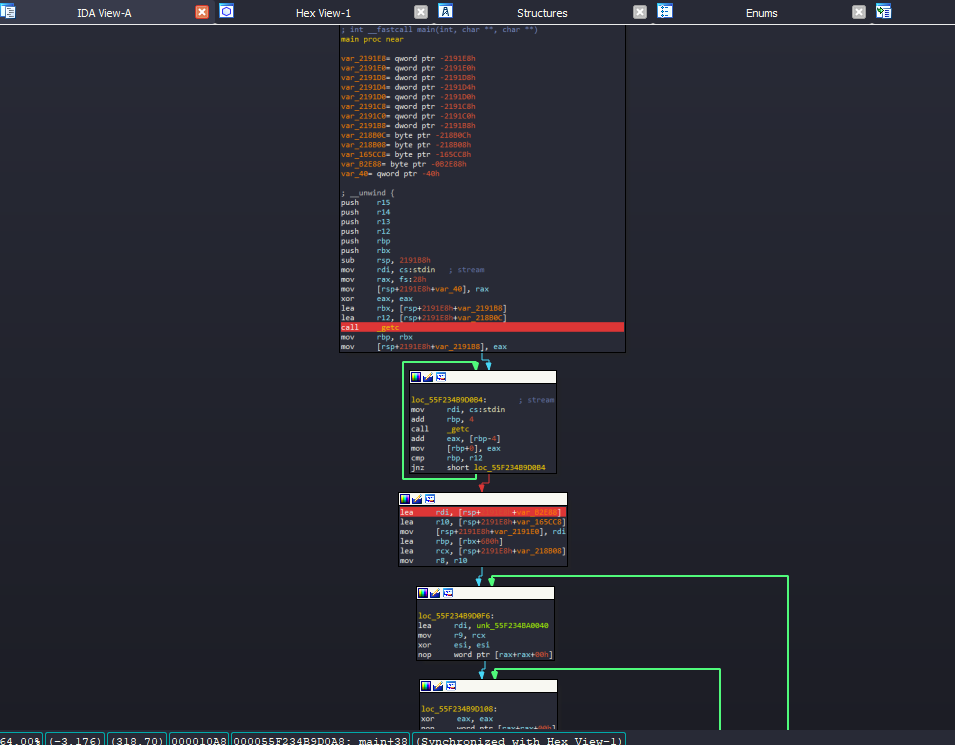Image resolution: width=955 pixels, height=745 pixels.
Task: Switch to the Enums tab
Action: (x=761, y=13)
